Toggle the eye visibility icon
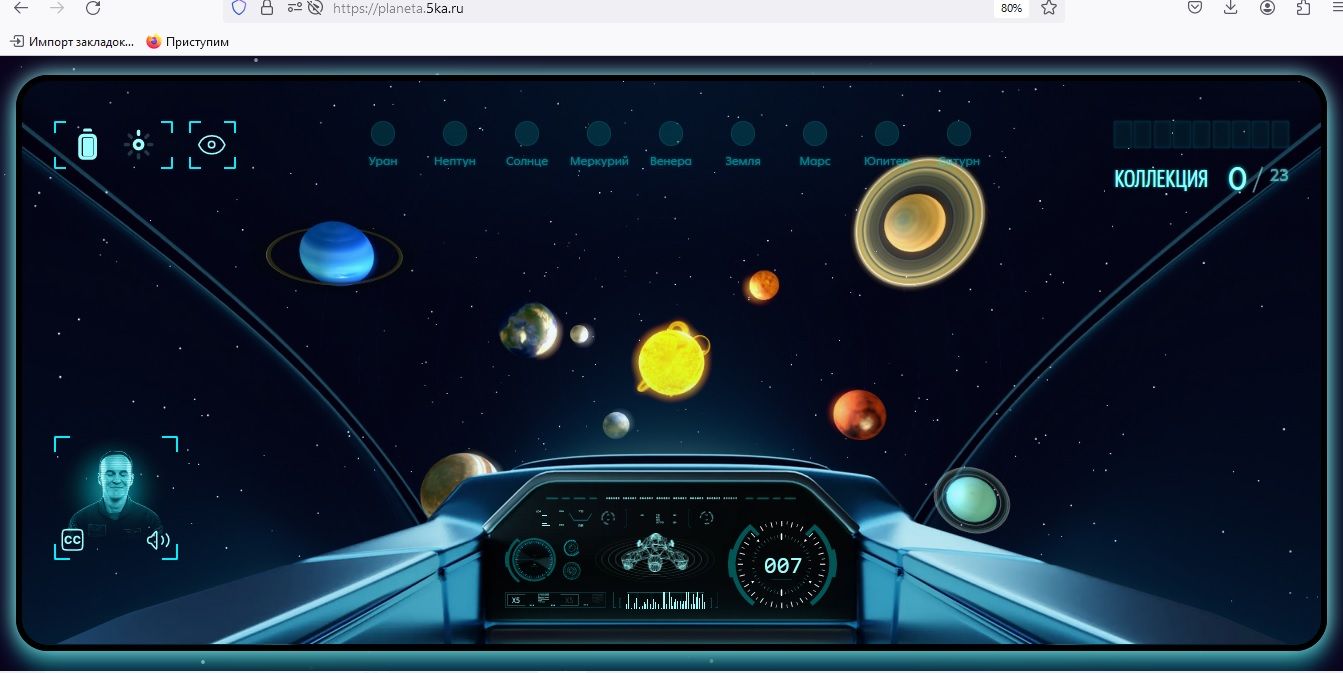The width and height of the screenshot is (1343, 673). click(x=212, y=145)
